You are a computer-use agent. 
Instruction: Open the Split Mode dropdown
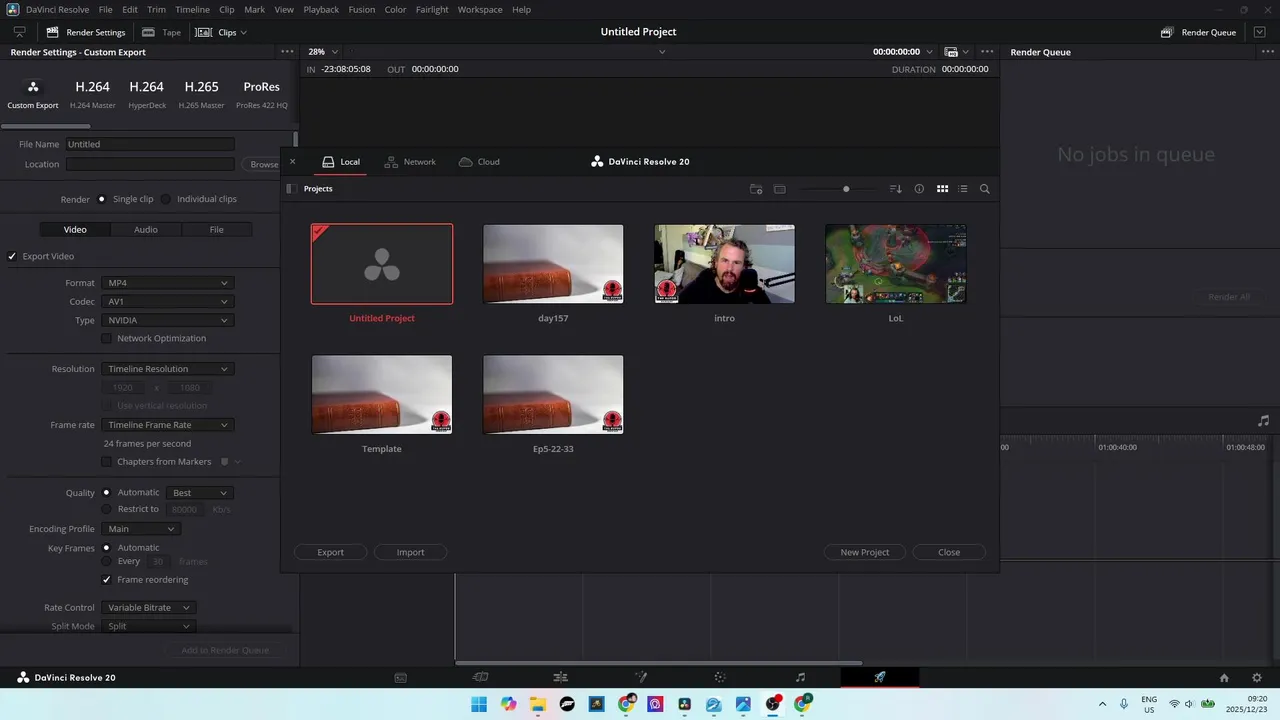pos(148,626)
